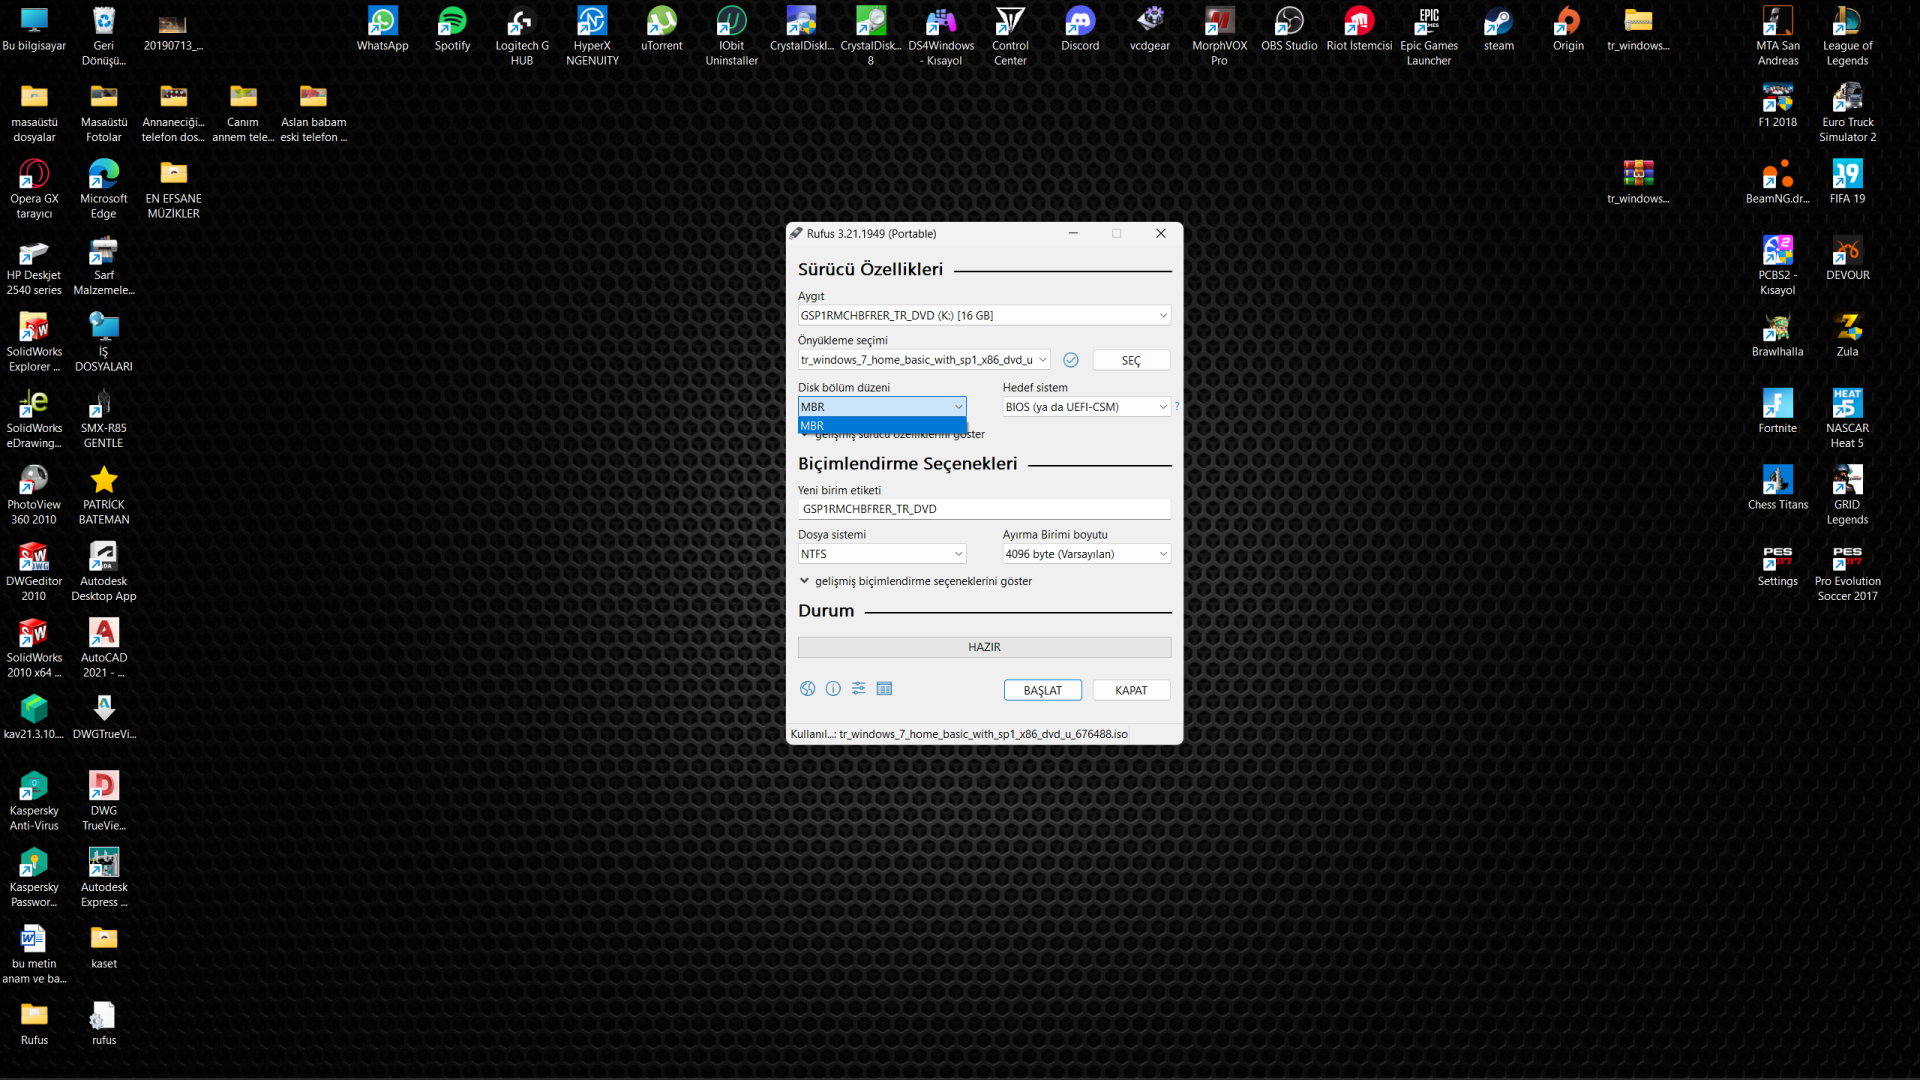Click the help question mark beside Hedef sistem
This screenshot has height=1080, width=1920.
click(1177, 407)
